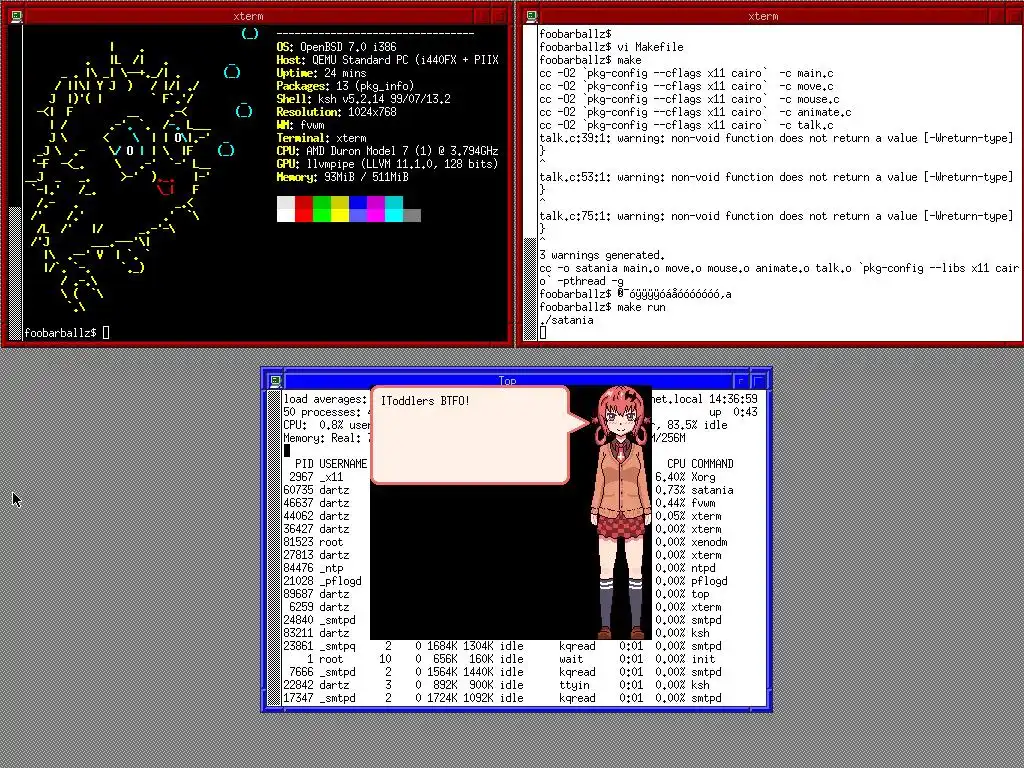
Task: Click the "./satania" output line
Action: click(566, 320)
